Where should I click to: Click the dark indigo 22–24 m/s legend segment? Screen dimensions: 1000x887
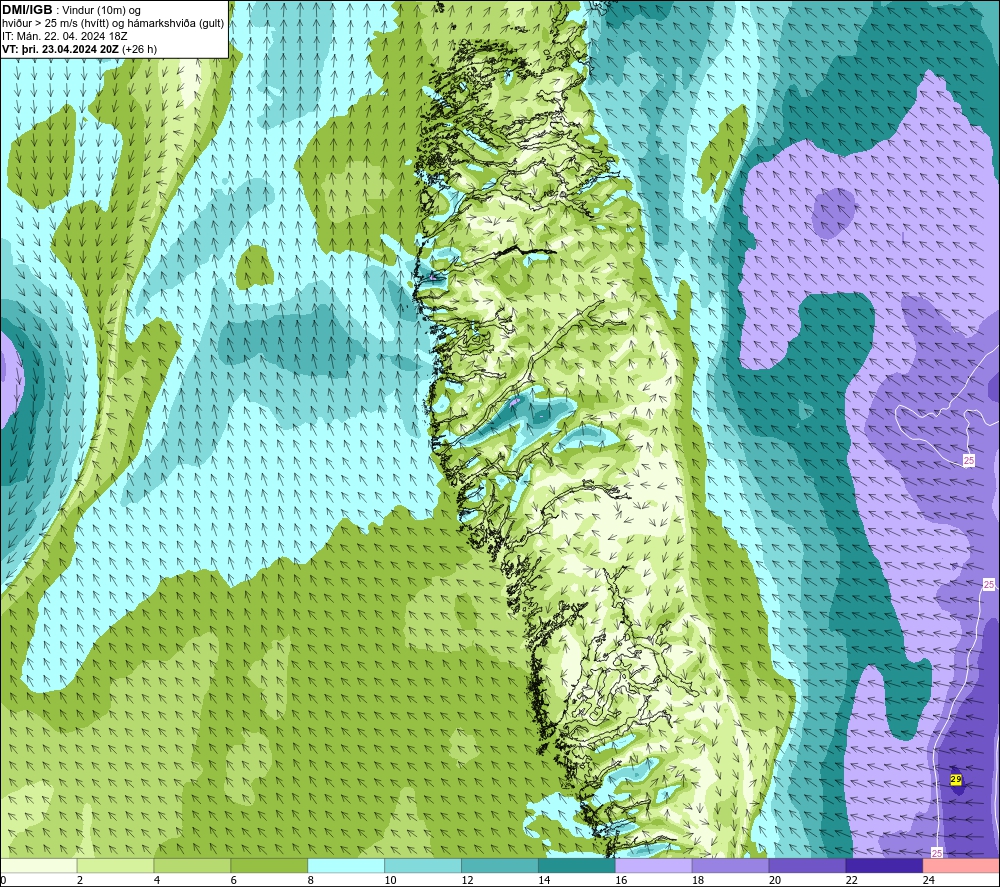coord(884,865)
